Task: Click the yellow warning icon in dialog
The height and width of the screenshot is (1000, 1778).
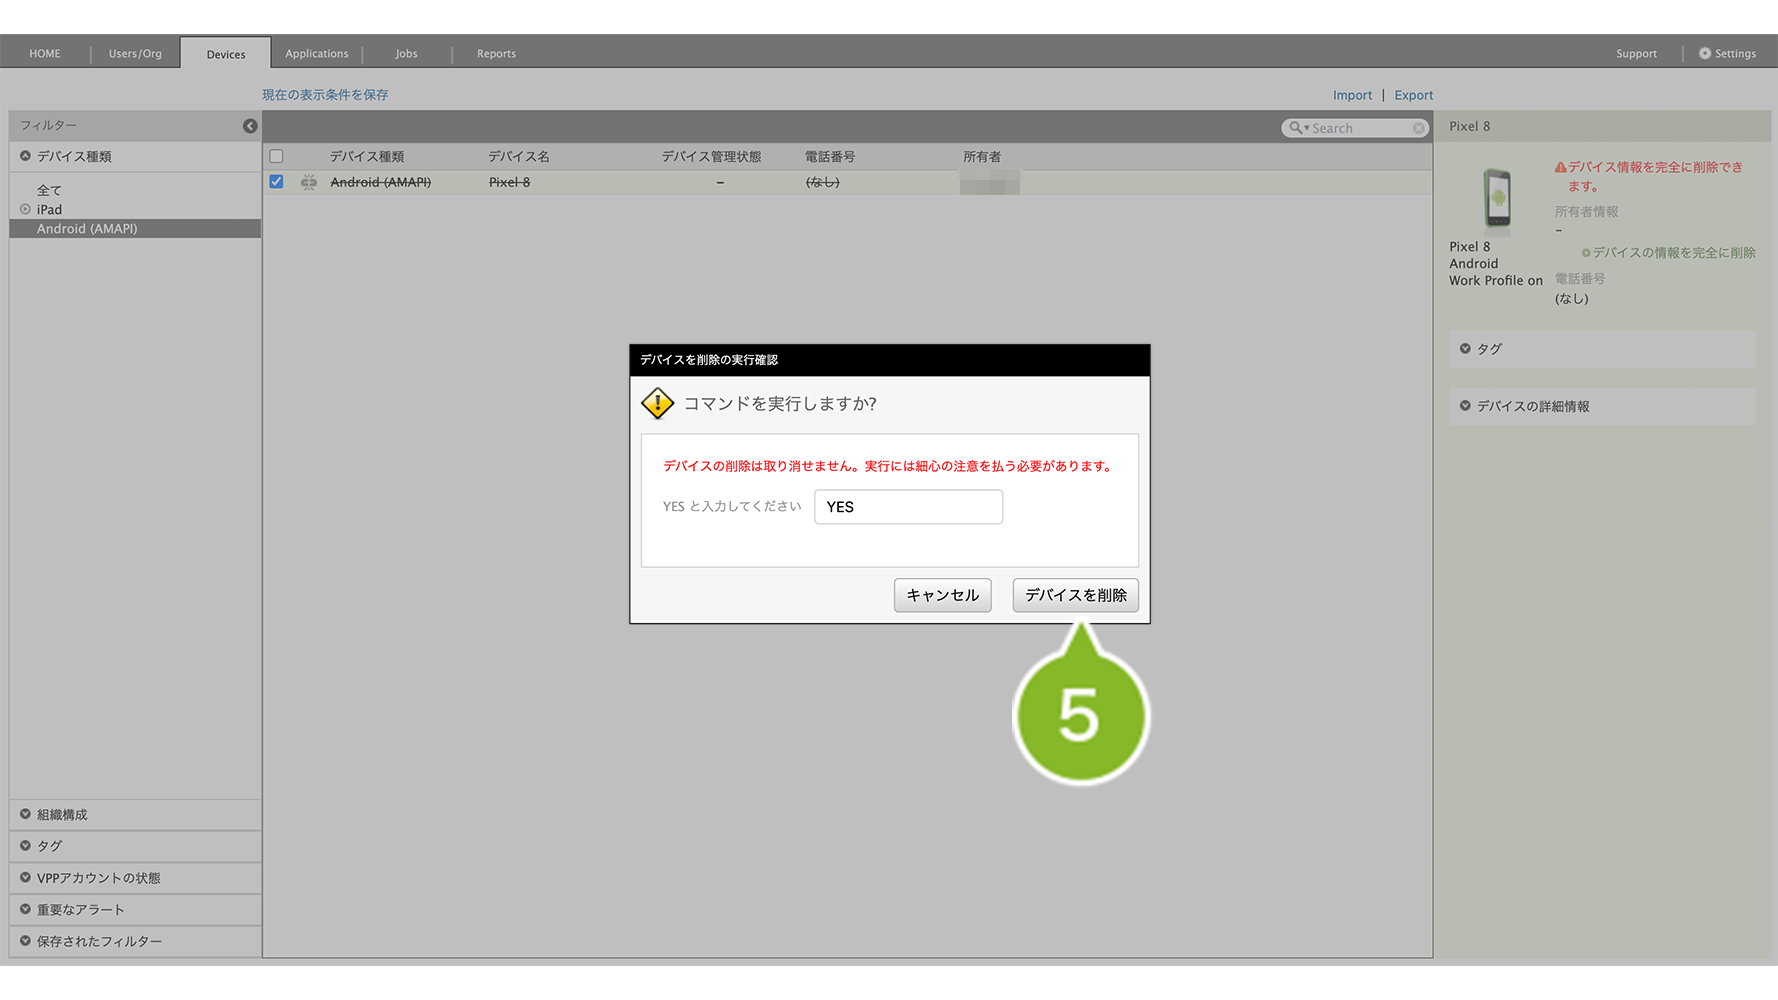Action: click(x=657, y=403)
